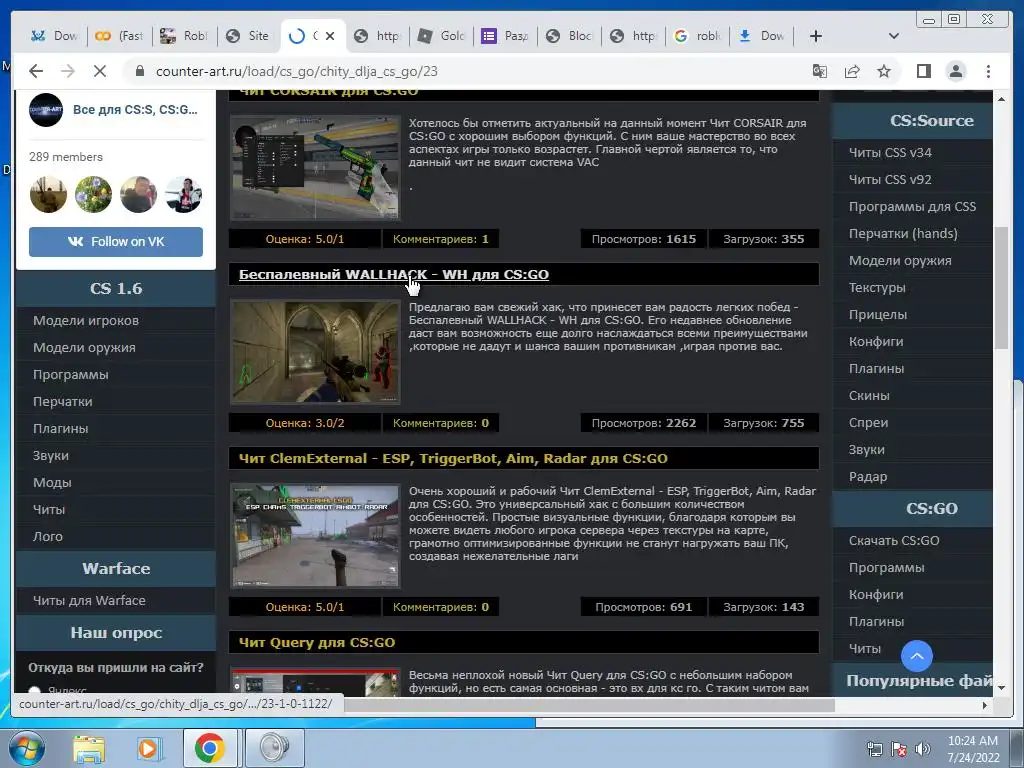Image resolution: width=1024 pixels, height=768 pixels.
Task: Switch to the 'Bloc' tab
Action: 569,36
